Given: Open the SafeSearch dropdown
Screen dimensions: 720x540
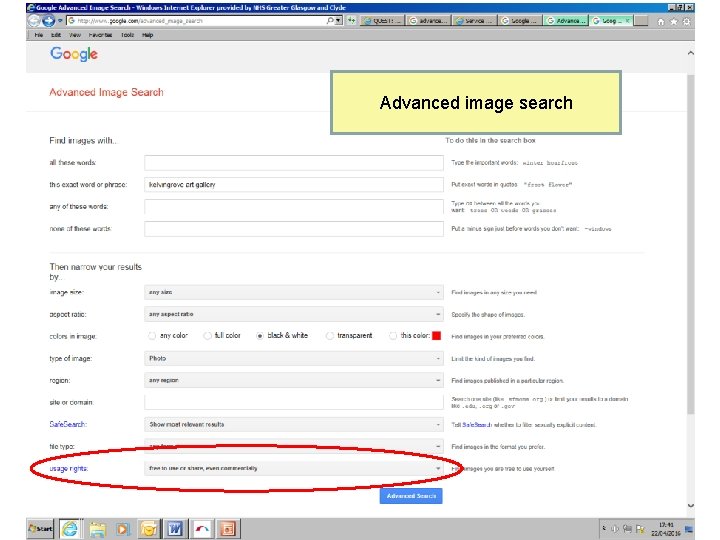Looking at the screenshot, I should point(294,424).
